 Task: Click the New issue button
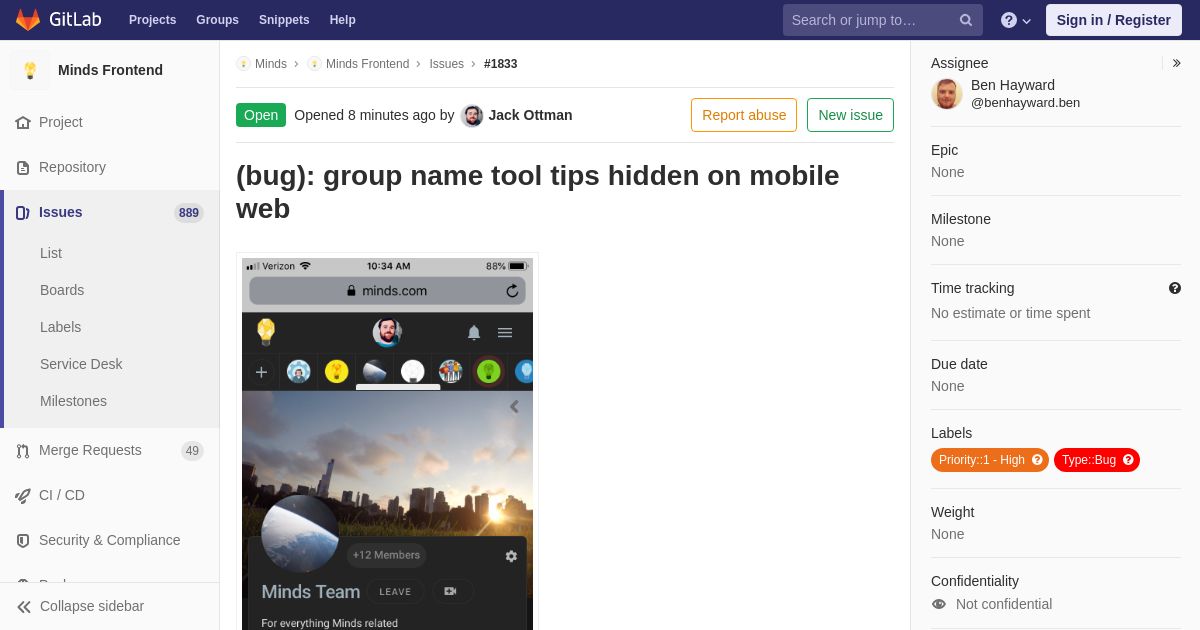850,115
